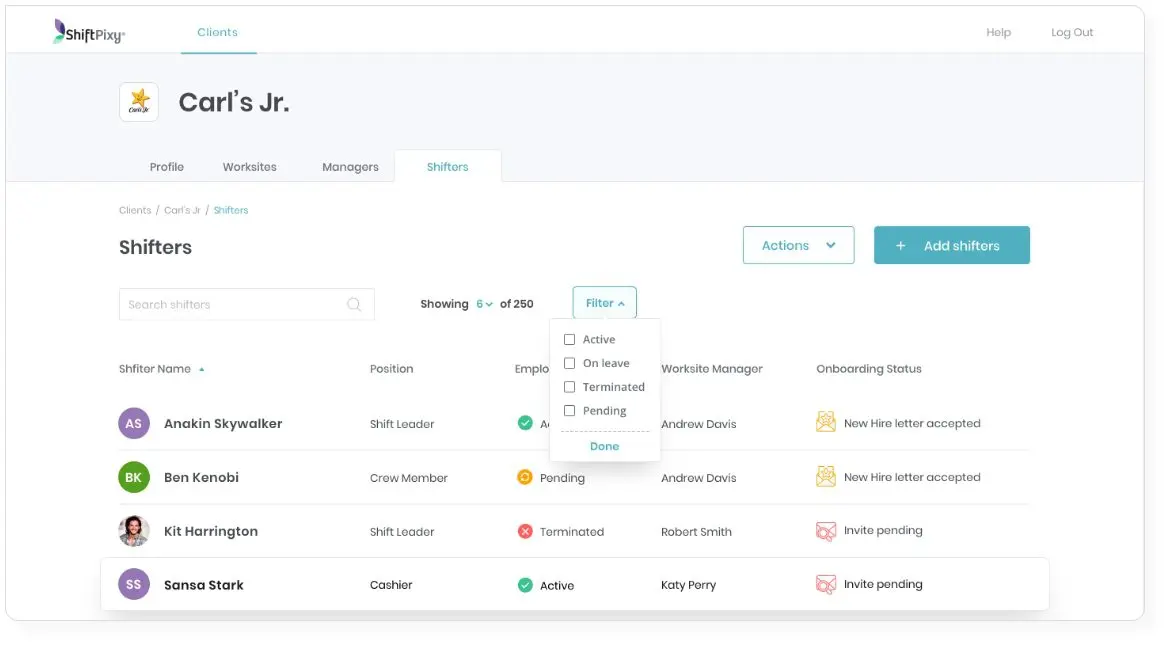
Task: Check the Pending filter checkbox
Action: [569, 411]
